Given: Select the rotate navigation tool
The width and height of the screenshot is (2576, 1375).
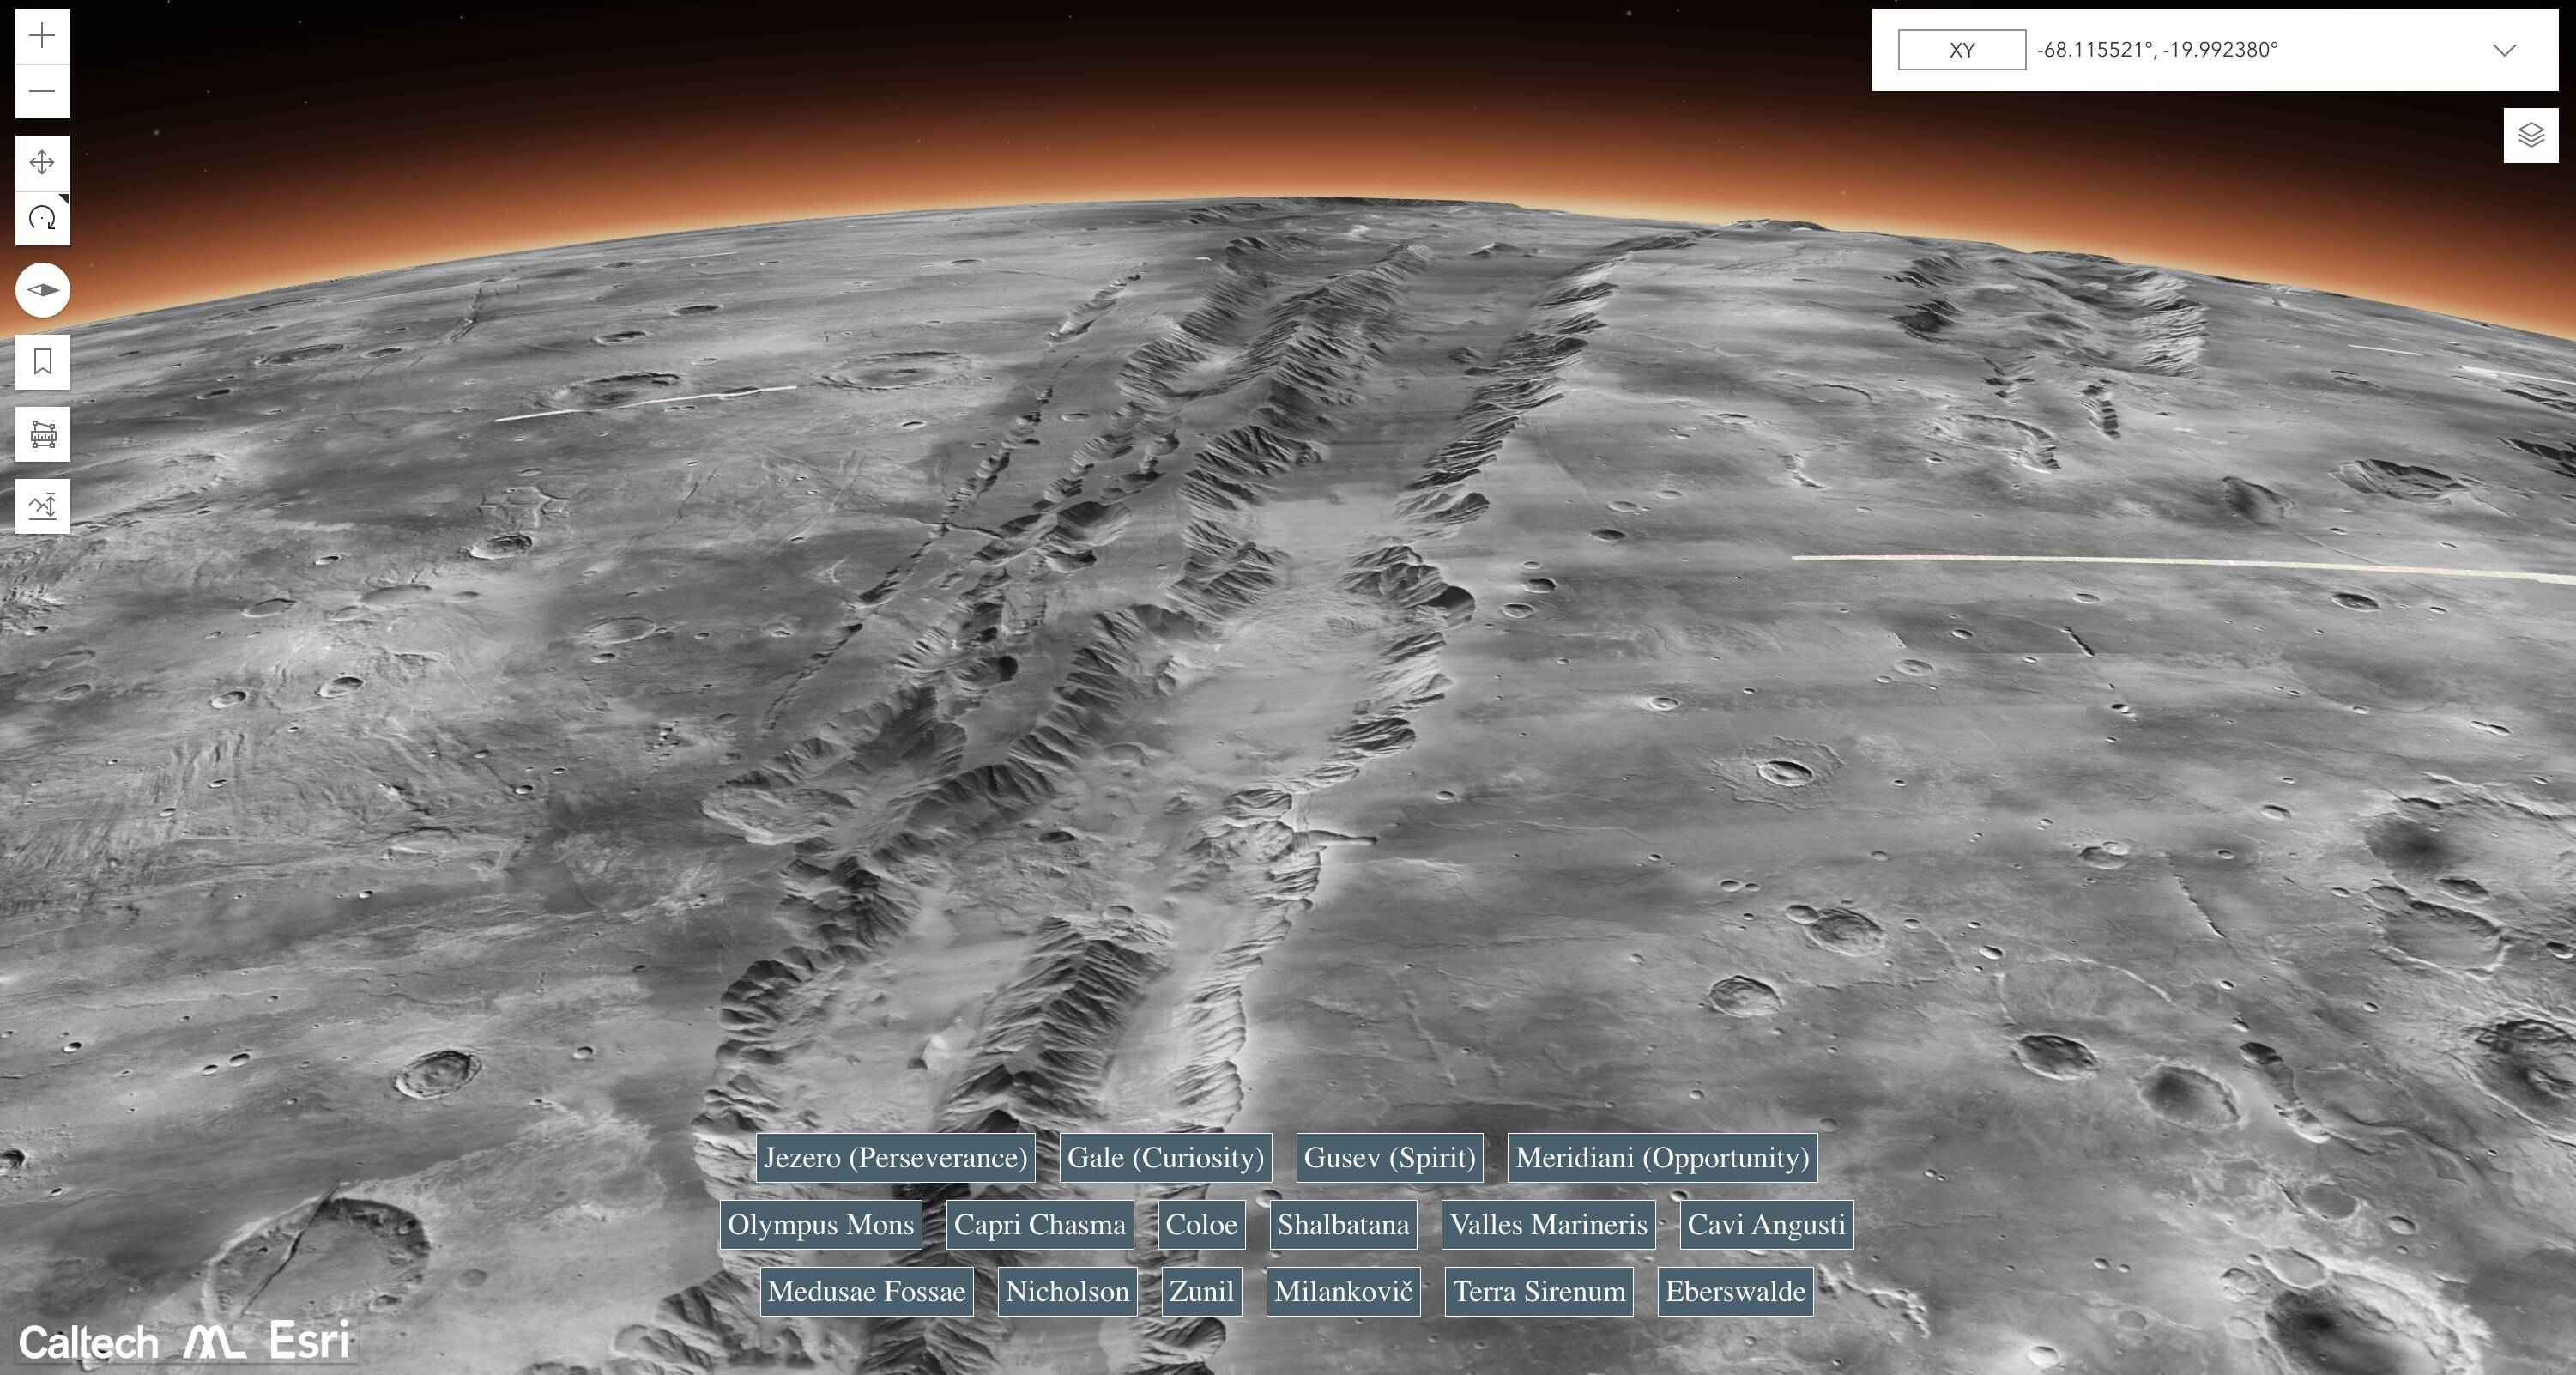Looking at the screenshot, I should tap(42, 218).
